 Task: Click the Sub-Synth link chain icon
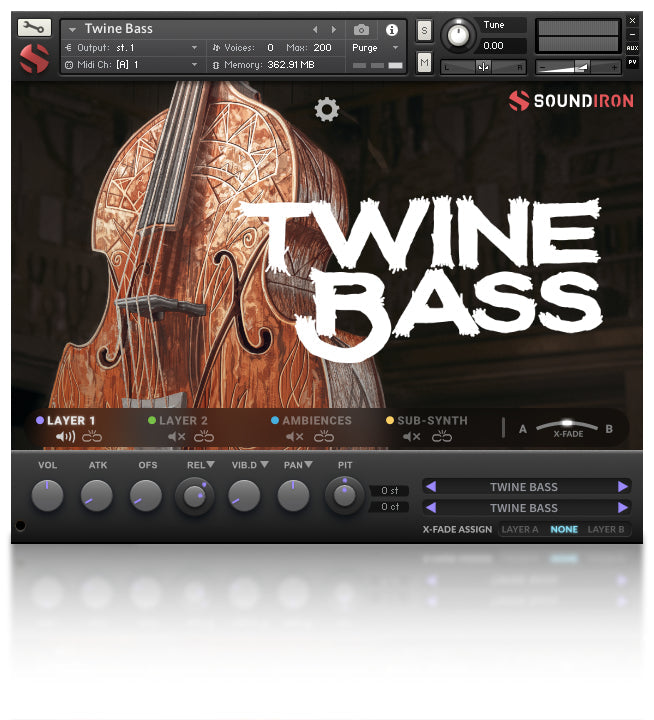click(x=441, y=437)
